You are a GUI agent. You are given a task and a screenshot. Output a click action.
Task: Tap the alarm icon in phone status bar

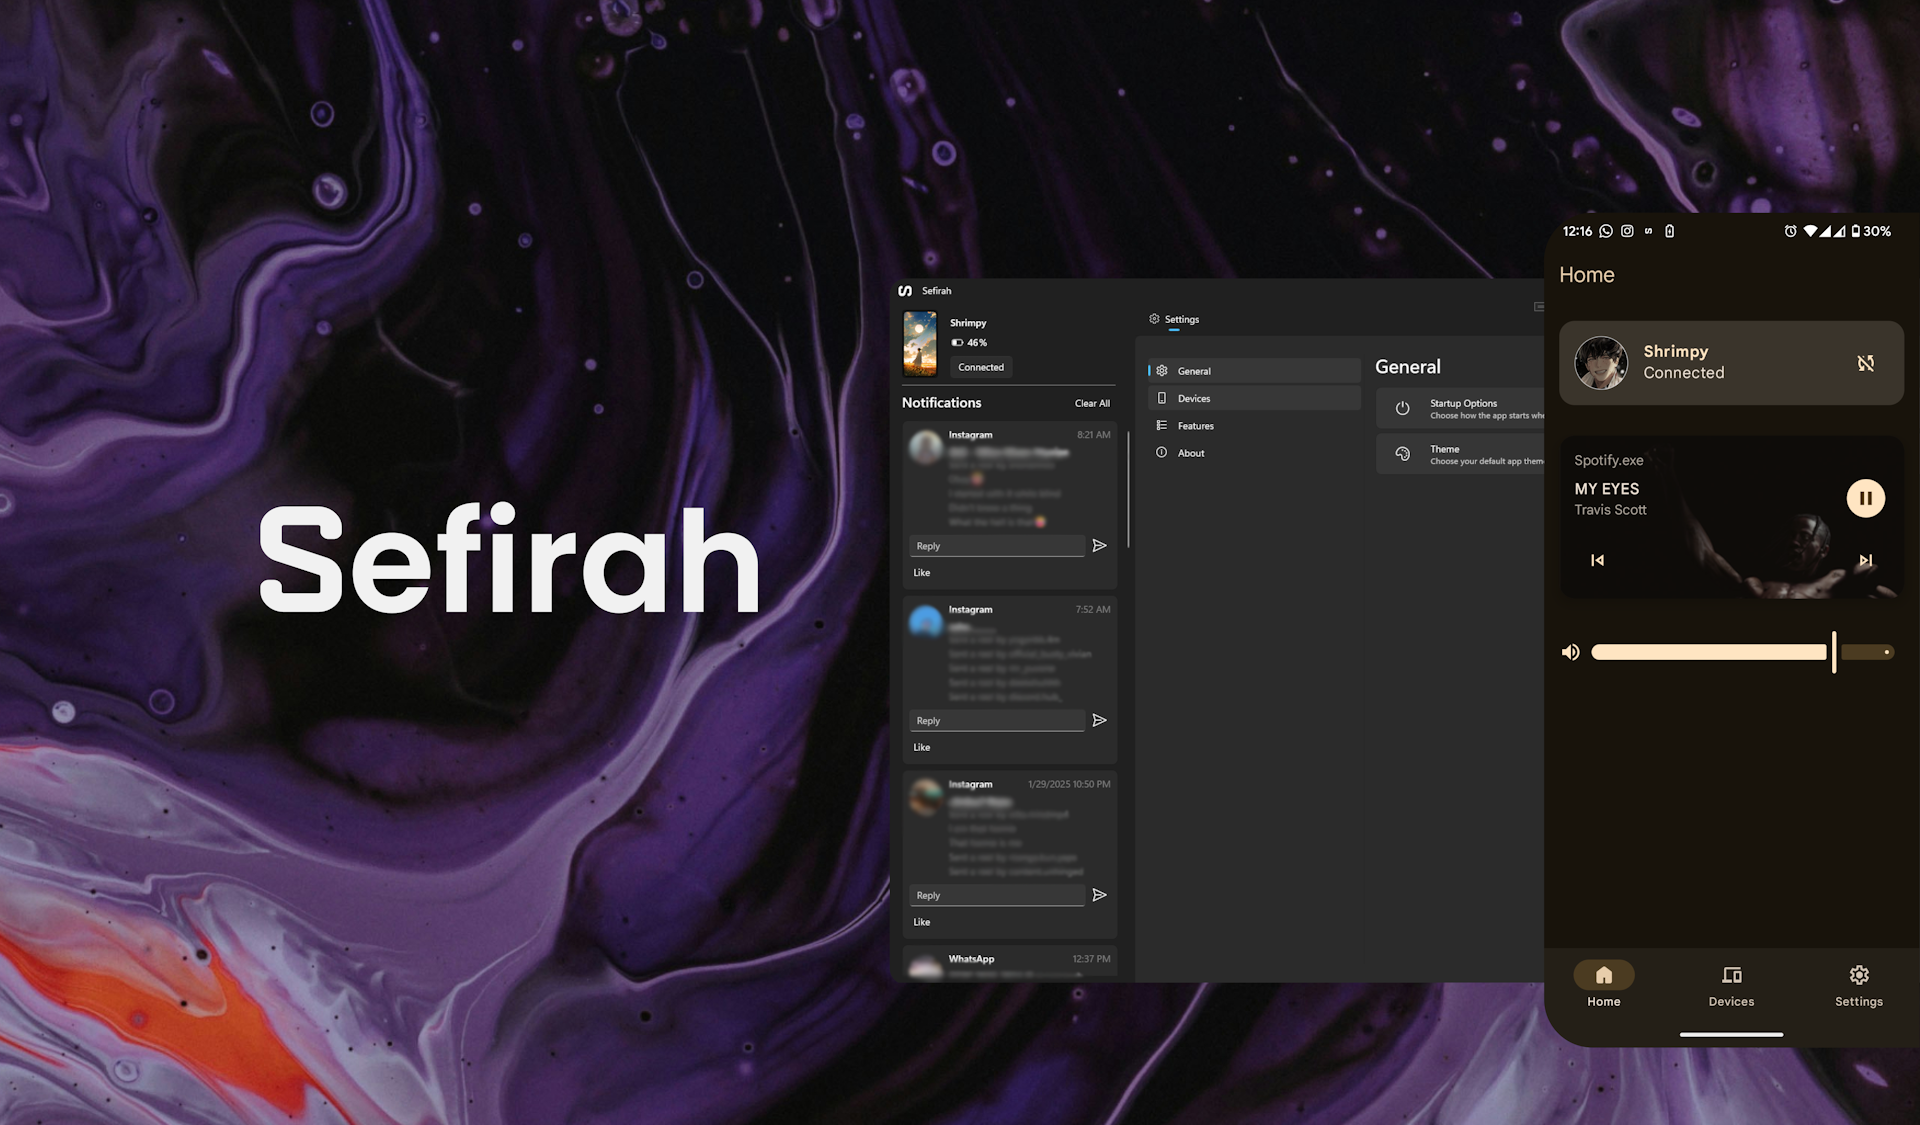[x=1790, y=231]
